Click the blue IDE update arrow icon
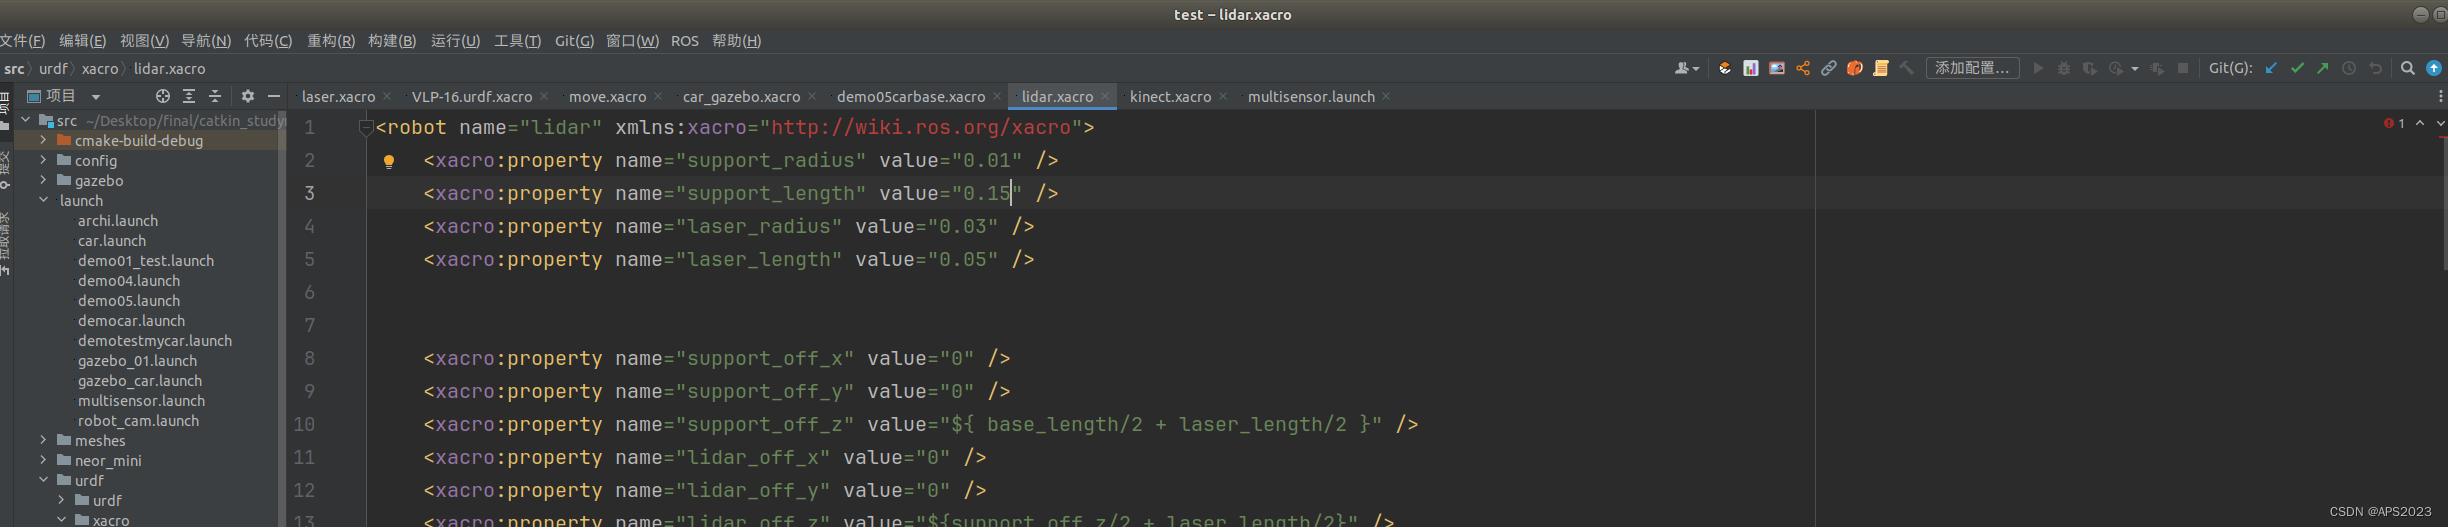The height and width of the screenshot is (527, 2448). click(2434, 68)
